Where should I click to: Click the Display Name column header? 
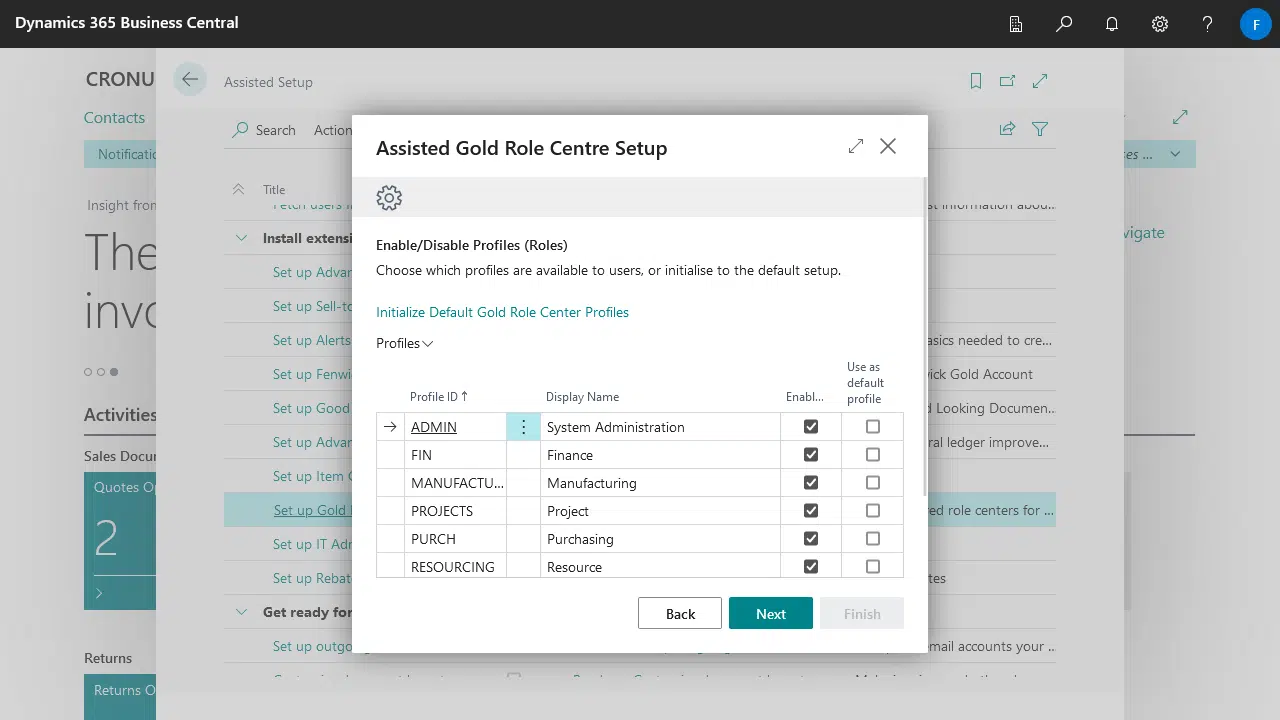coord(582,397)
